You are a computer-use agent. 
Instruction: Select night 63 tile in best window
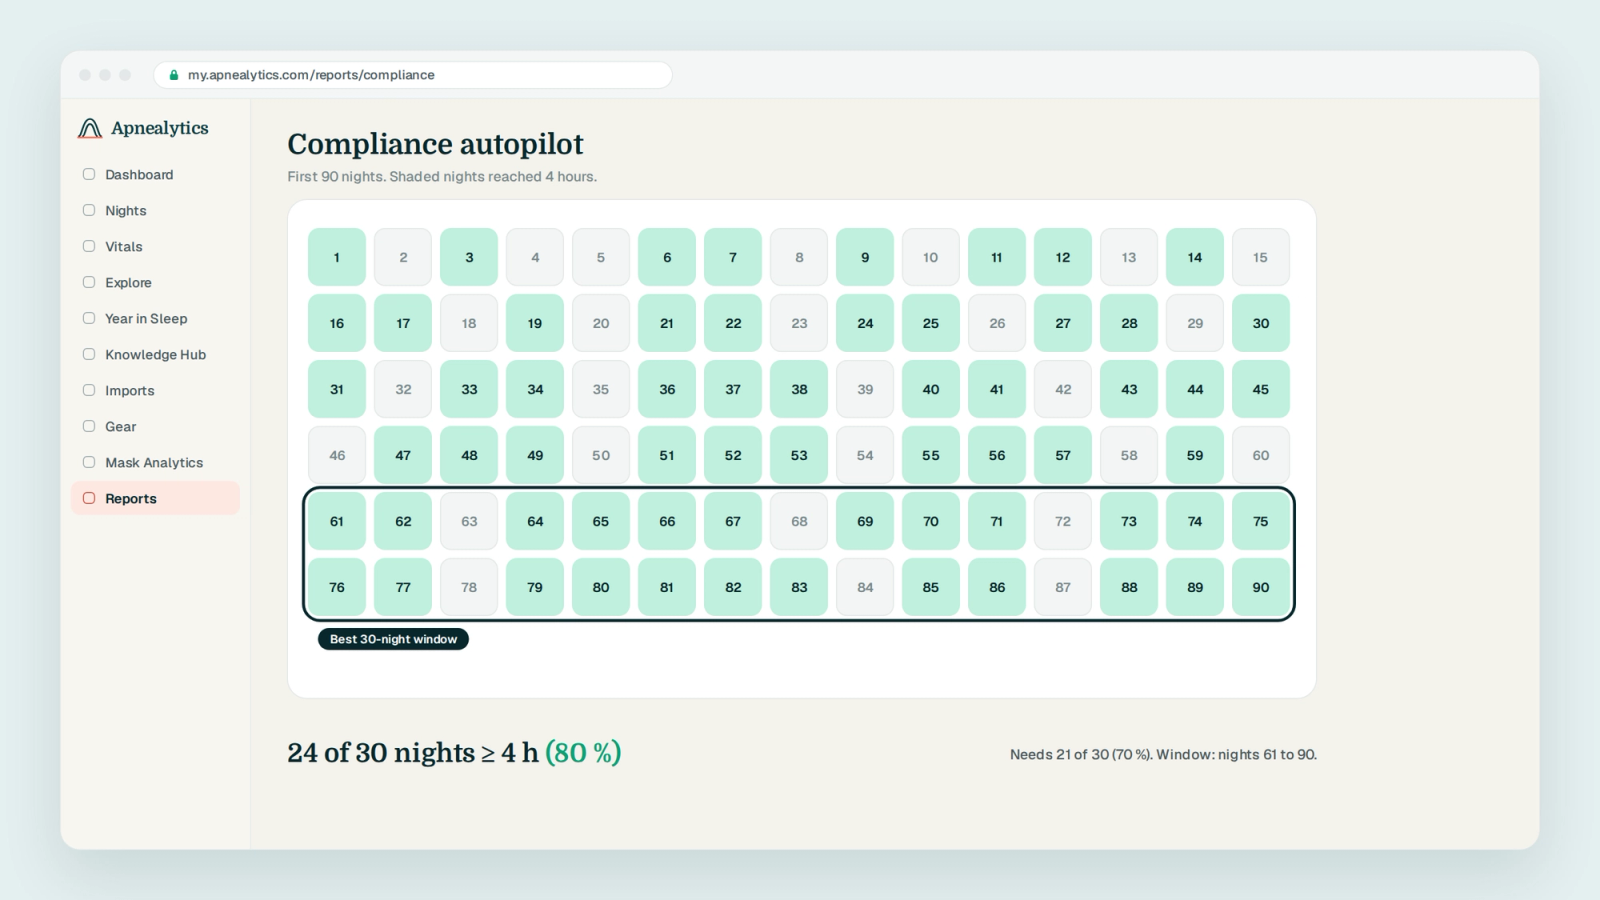point(469,521)
